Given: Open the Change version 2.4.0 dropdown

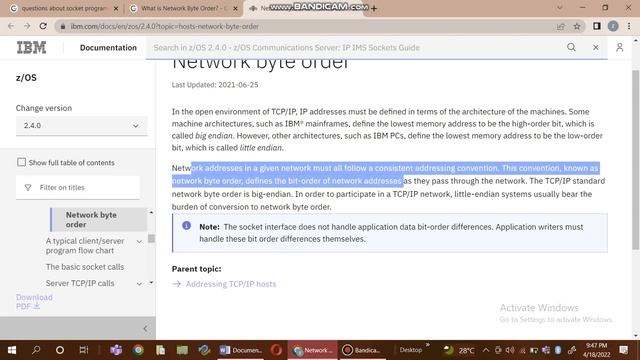Looking at the screenshot, I should [82, 125].
